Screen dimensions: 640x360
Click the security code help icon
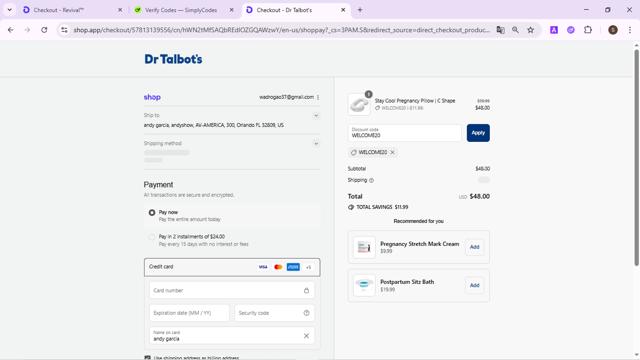[306, 313]
